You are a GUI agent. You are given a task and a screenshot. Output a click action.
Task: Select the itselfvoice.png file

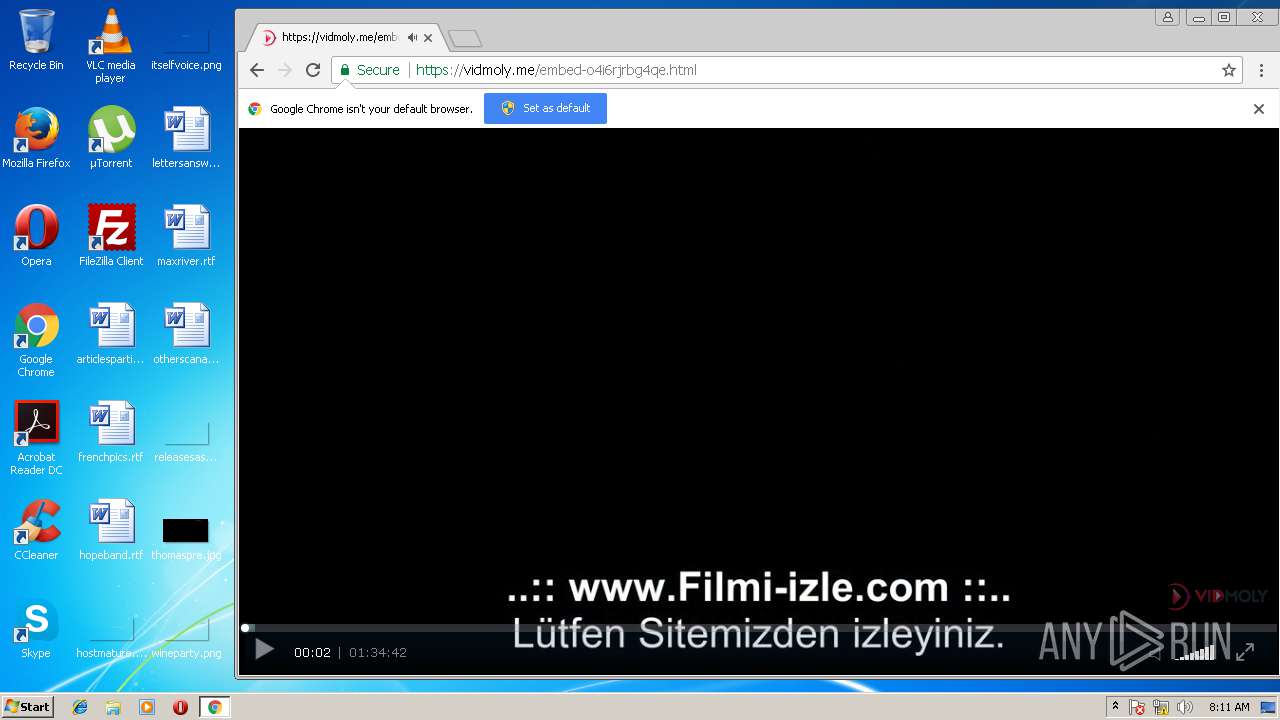[x=186, y=45]
